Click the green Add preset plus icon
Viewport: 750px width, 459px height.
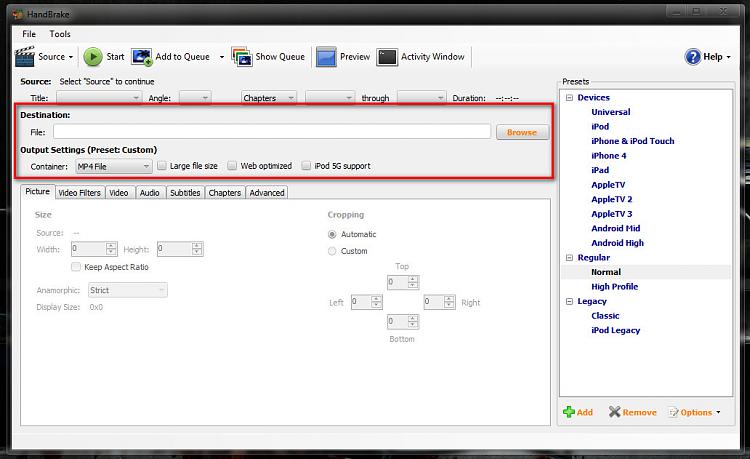pyautogui.click(x=569, y=412)
